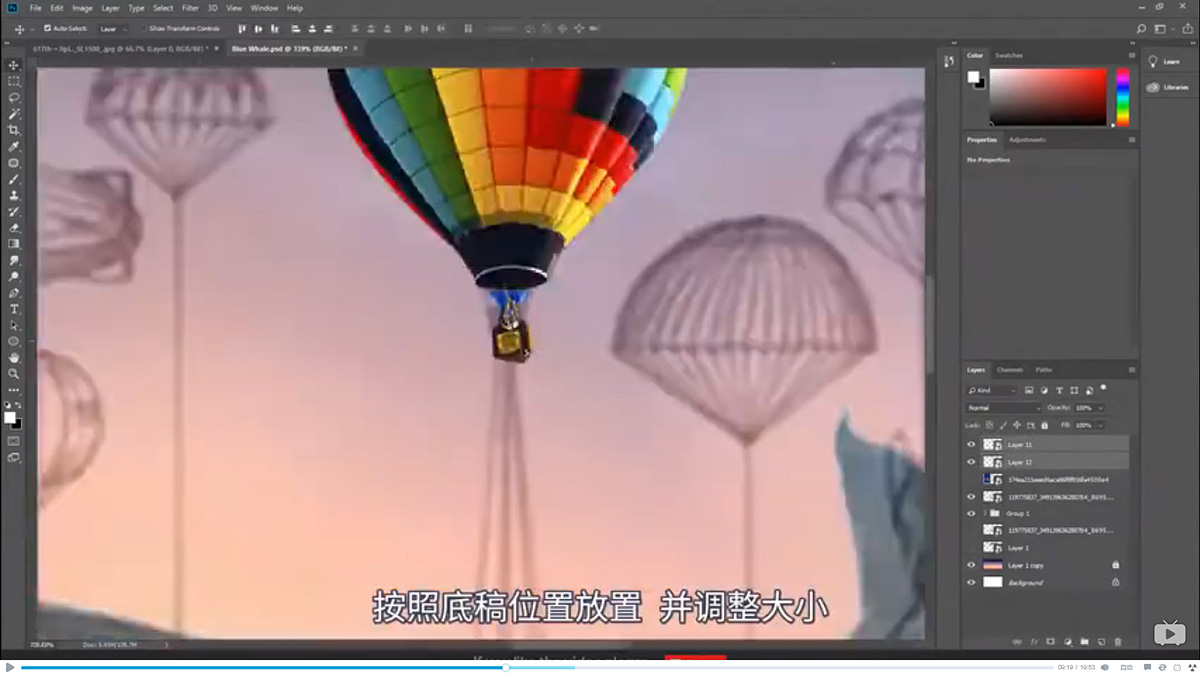Select the Crop tool
The width and height of the screenshot is (1200, 675).
14,130
